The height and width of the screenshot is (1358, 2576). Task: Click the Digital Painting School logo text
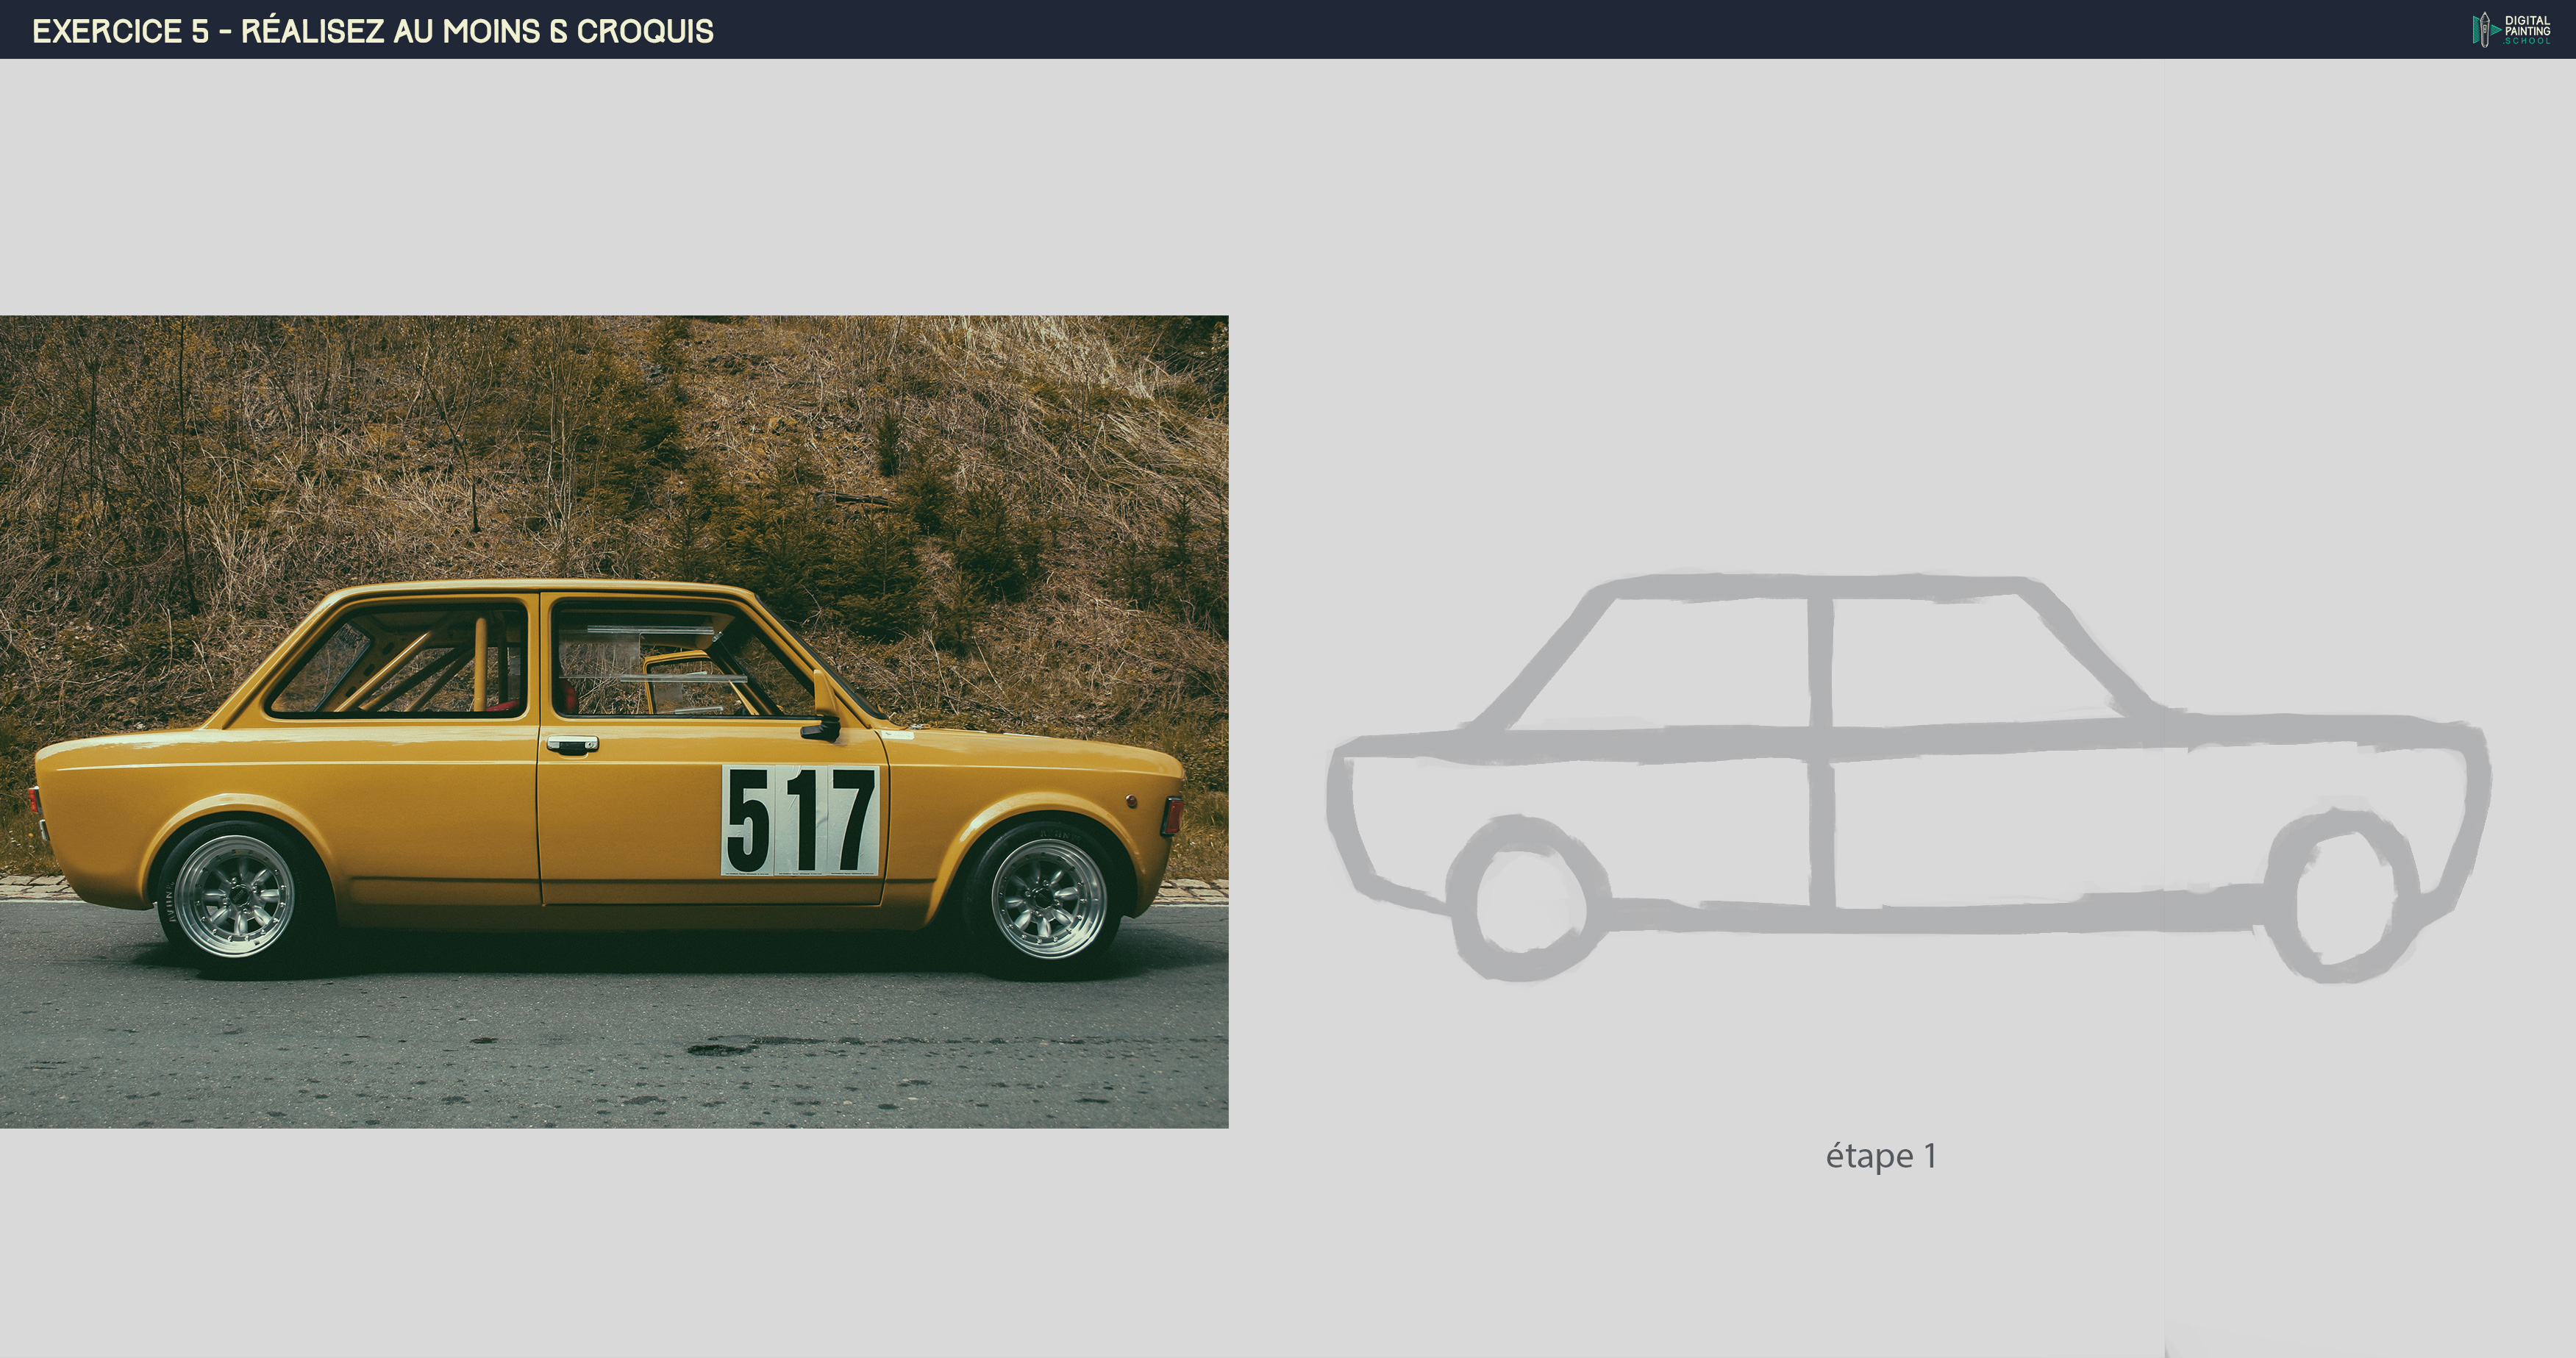tap(2527, 29)
